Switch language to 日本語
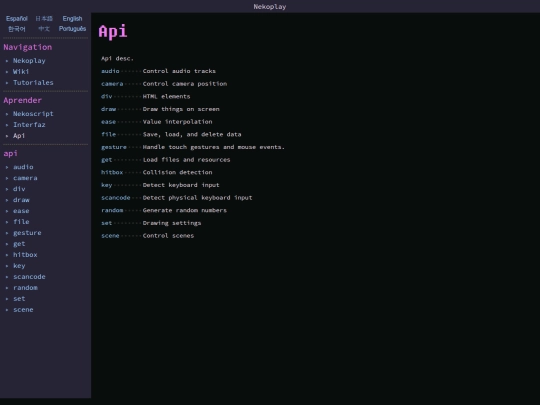Screen dimensions: 540x405 [x=44, y=19]
